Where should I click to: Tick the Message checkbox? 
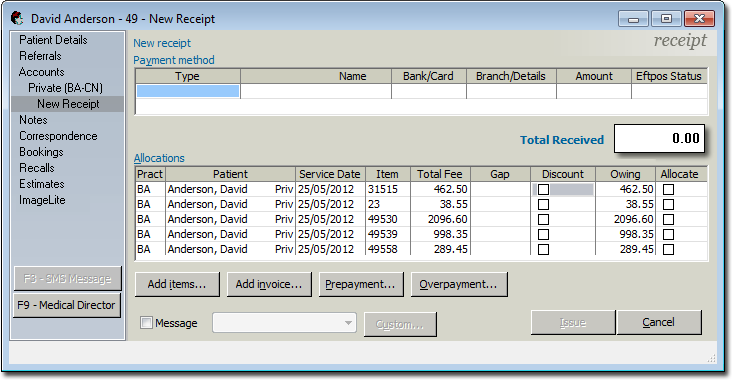point(146,323)
